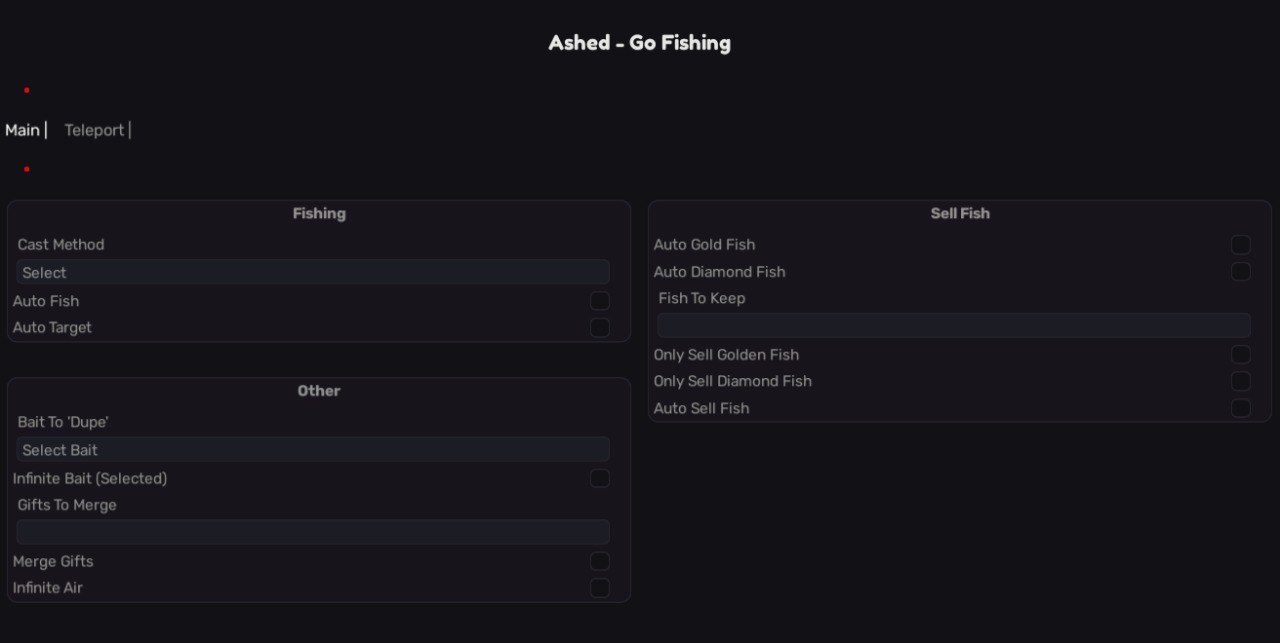Click the Ashed - Go Fishing title
Screen dimensions: 1280x643
click(x=639, y=43)
